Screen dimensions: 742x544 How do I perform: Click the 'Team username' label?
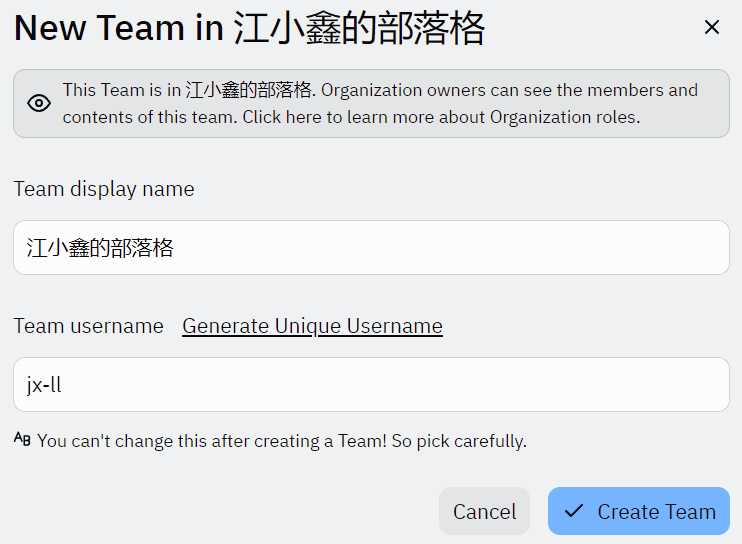(88, 326)
